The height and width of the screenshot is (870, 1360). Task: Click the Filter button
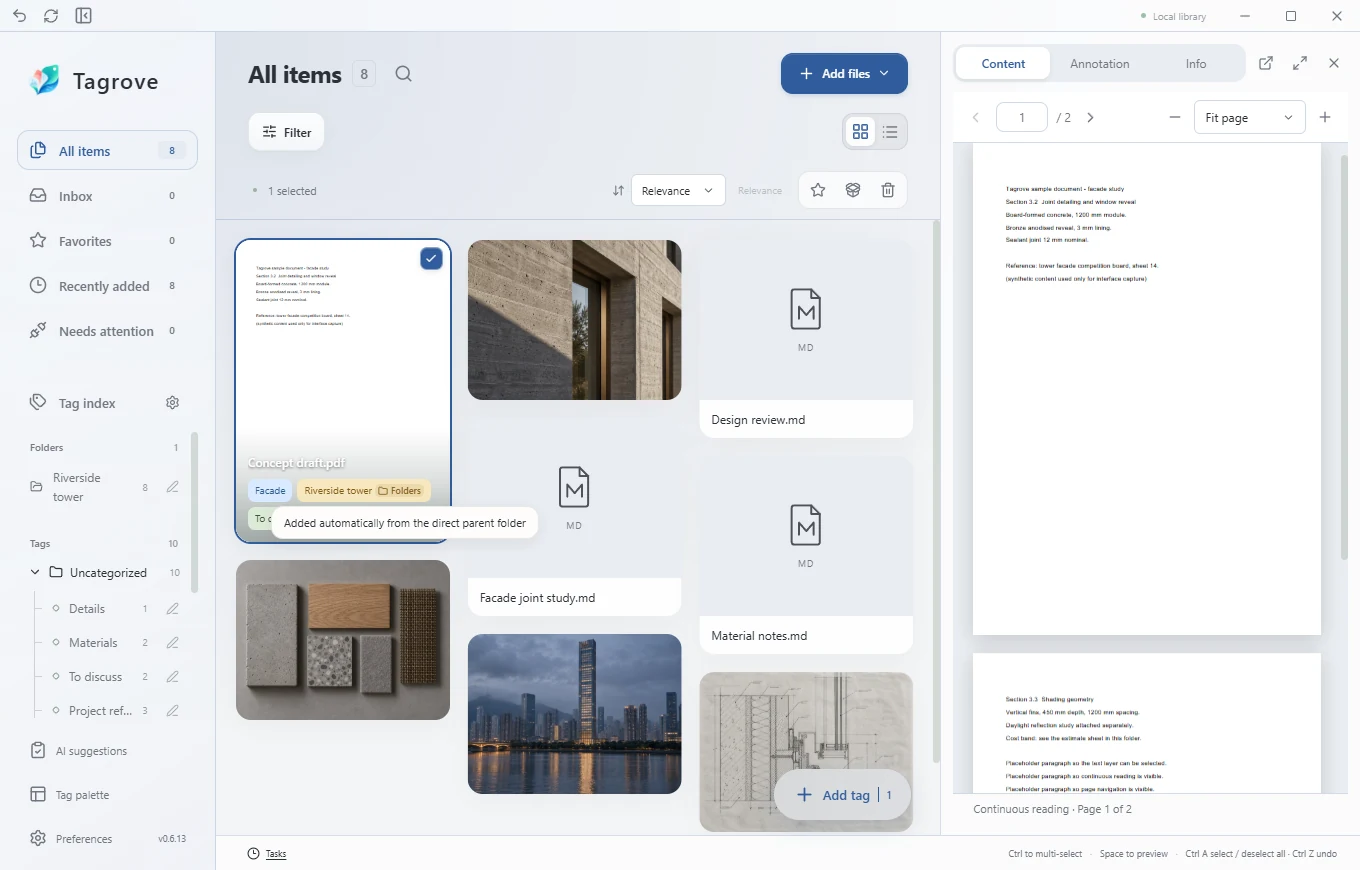(x=286, y=132)
